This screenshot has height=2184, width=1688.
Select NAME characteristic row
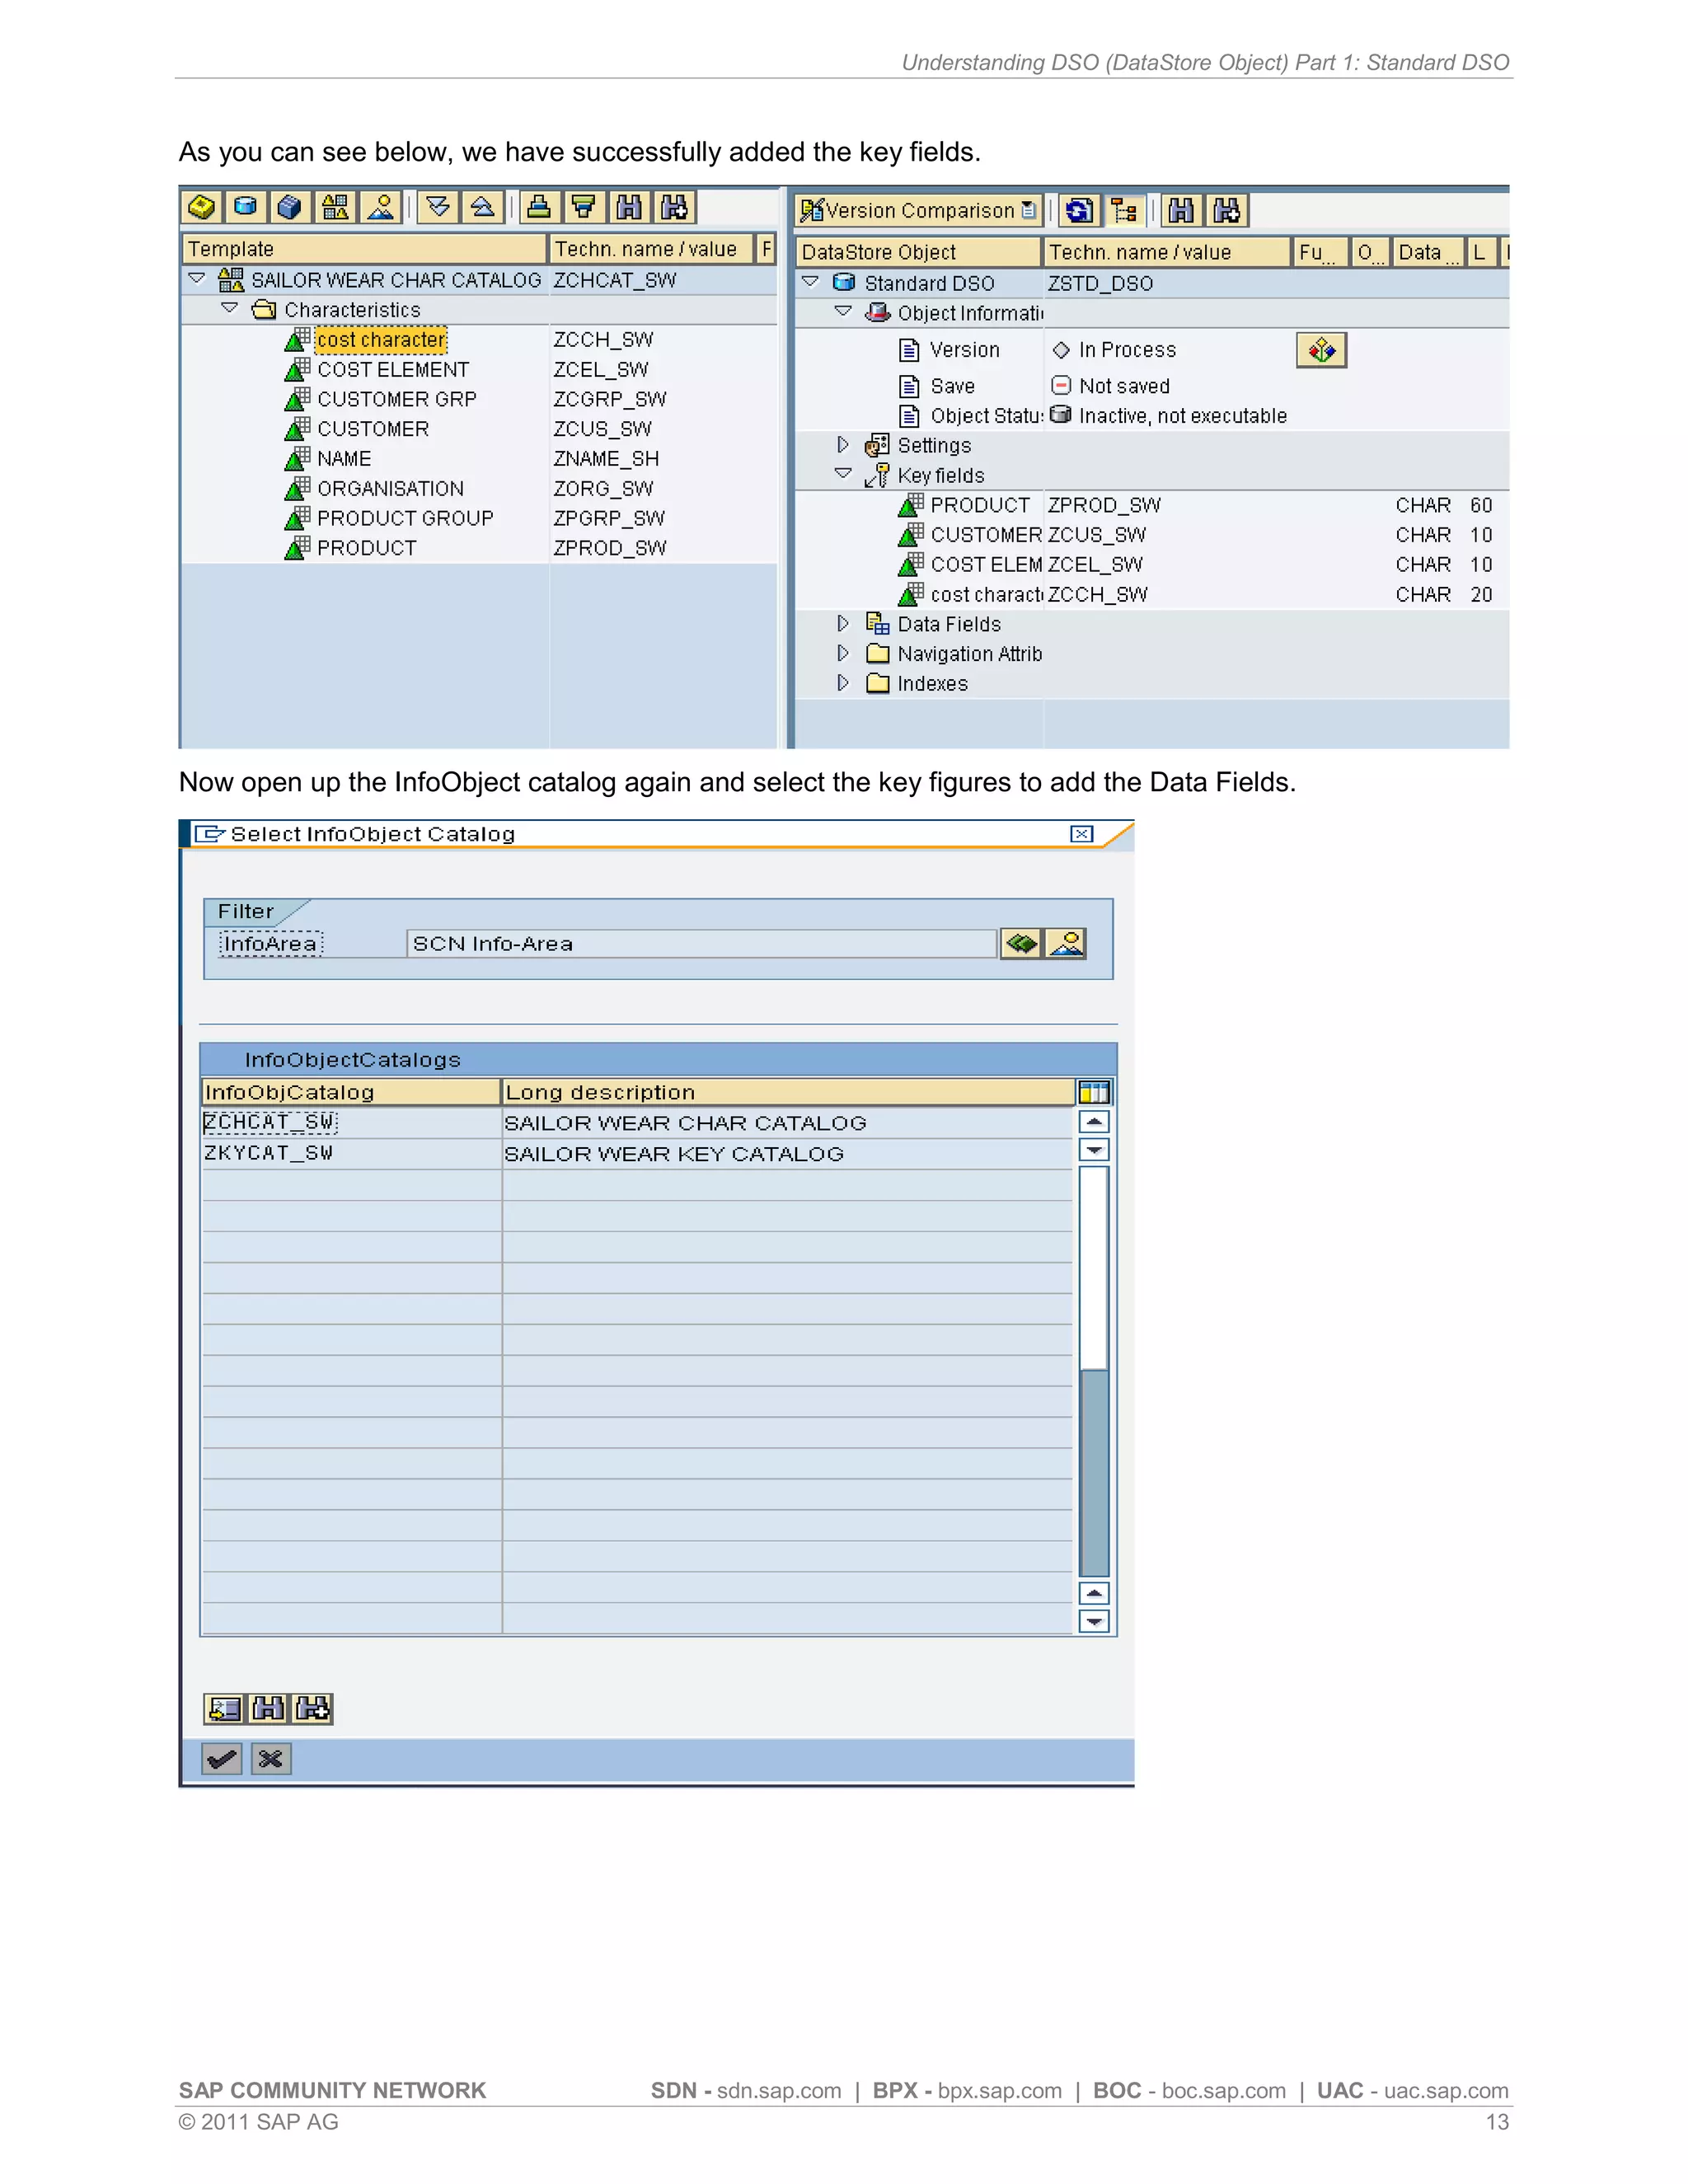(x=344, y=459)
